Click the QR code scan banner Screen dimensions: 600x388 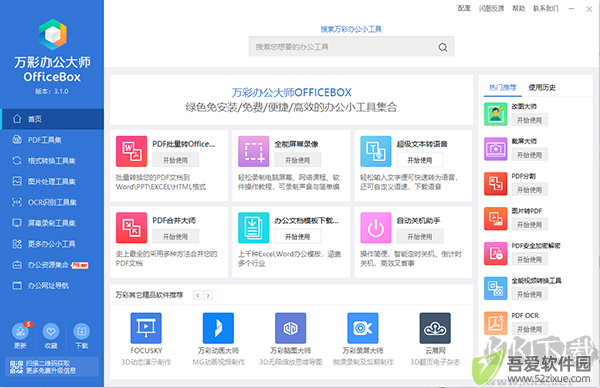click(52, 367)
